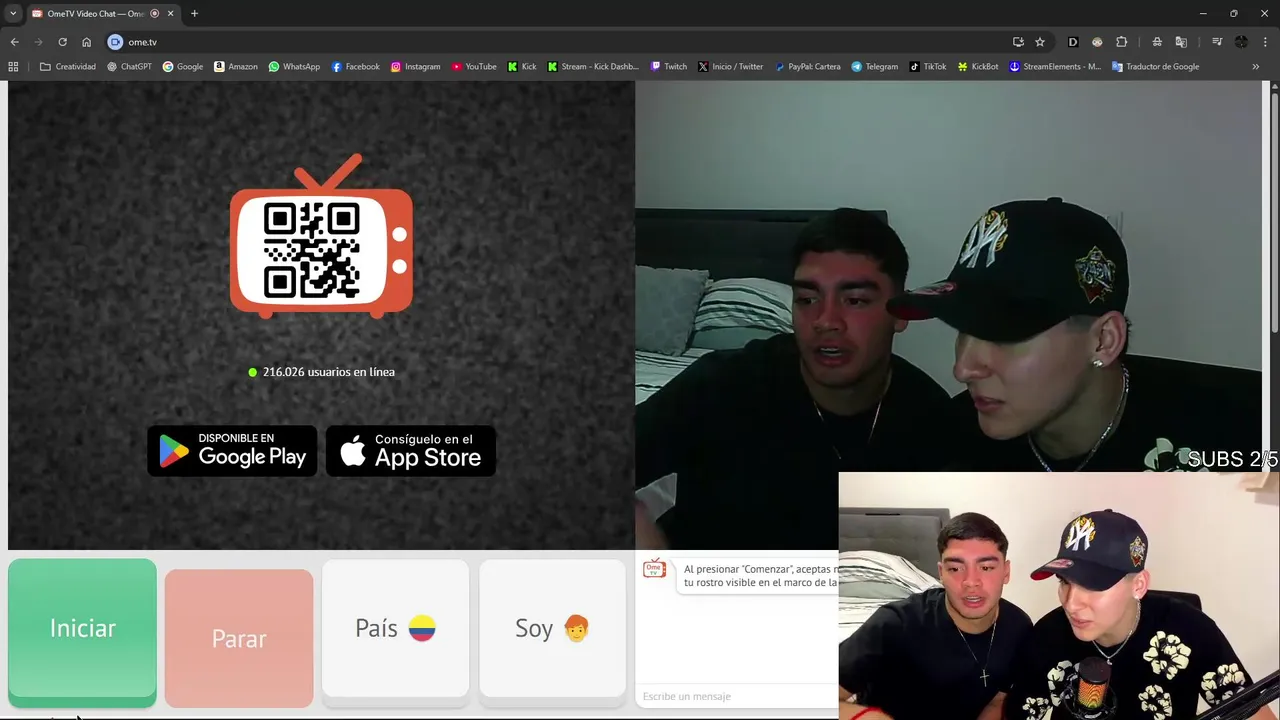Image resolution: width=1280 pixels, height=720 pixels.
Task: Reload the ome.tv page
Action: pyautogui.click(x=62, y=42)
